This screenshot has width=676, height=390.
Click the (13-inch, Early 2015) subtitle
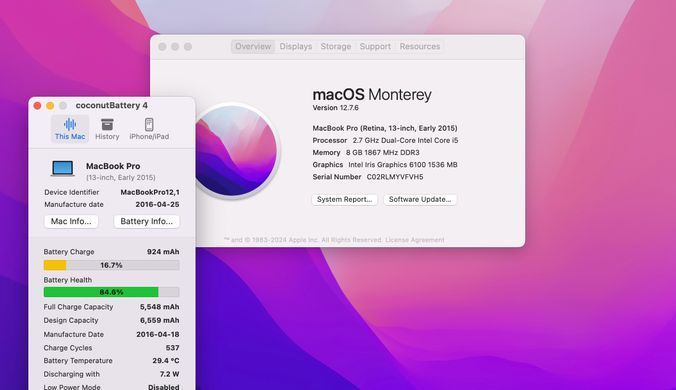coord(121,178)
